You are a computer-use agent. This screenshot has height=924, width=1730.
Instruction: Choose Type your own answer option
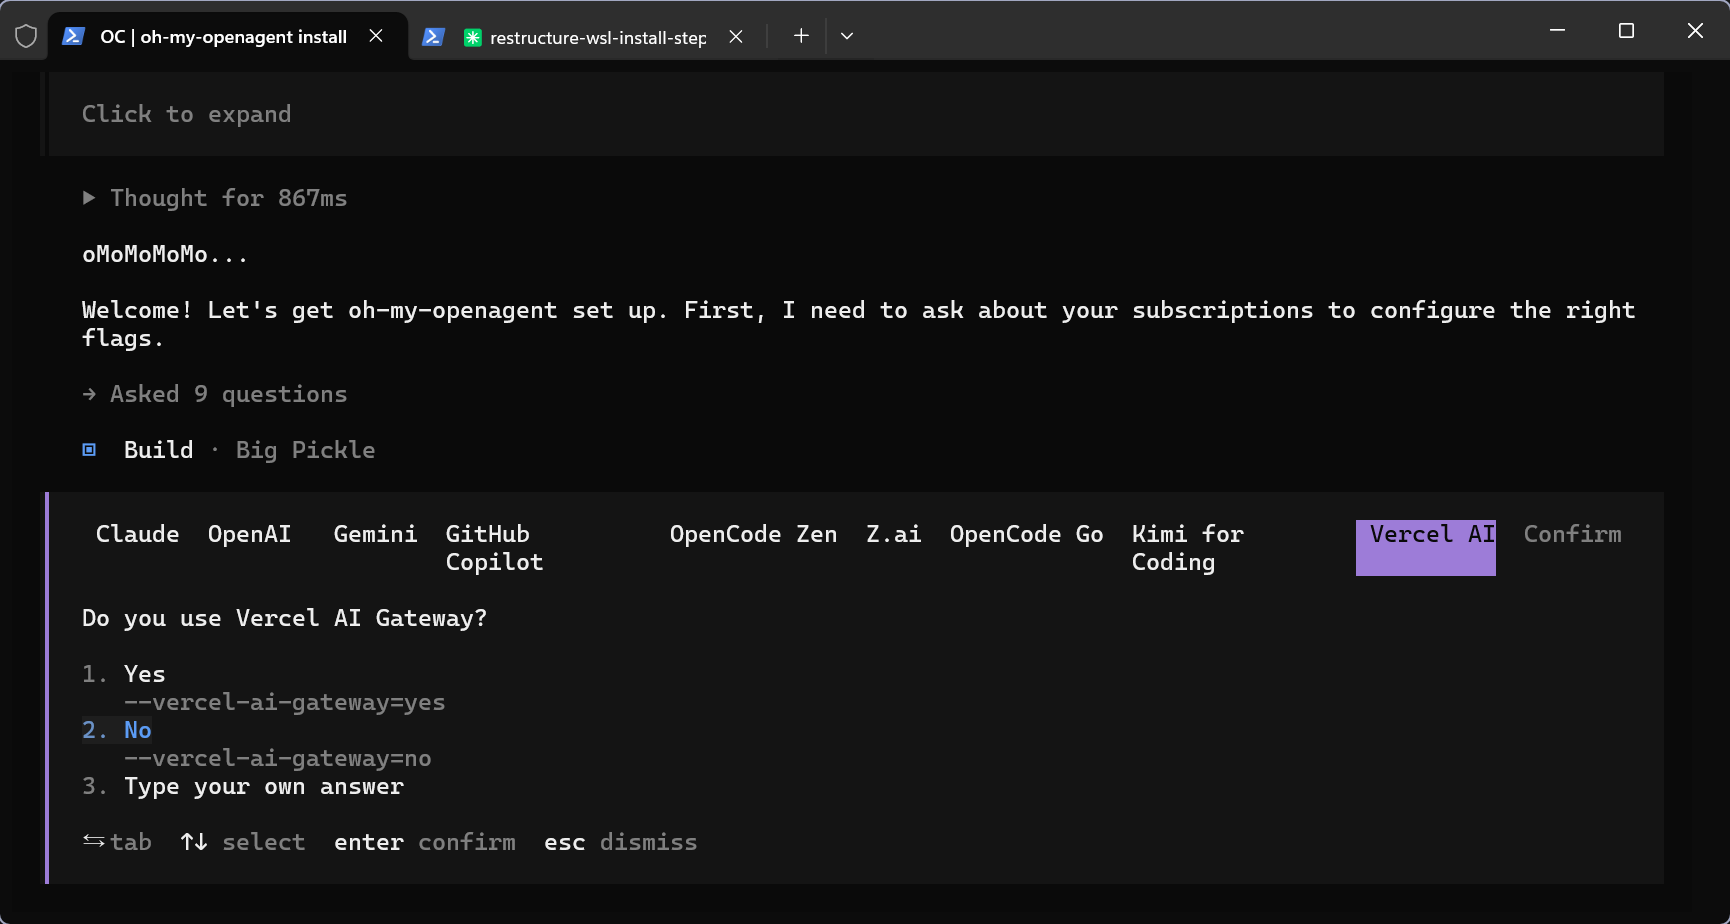tap(243, 786)
